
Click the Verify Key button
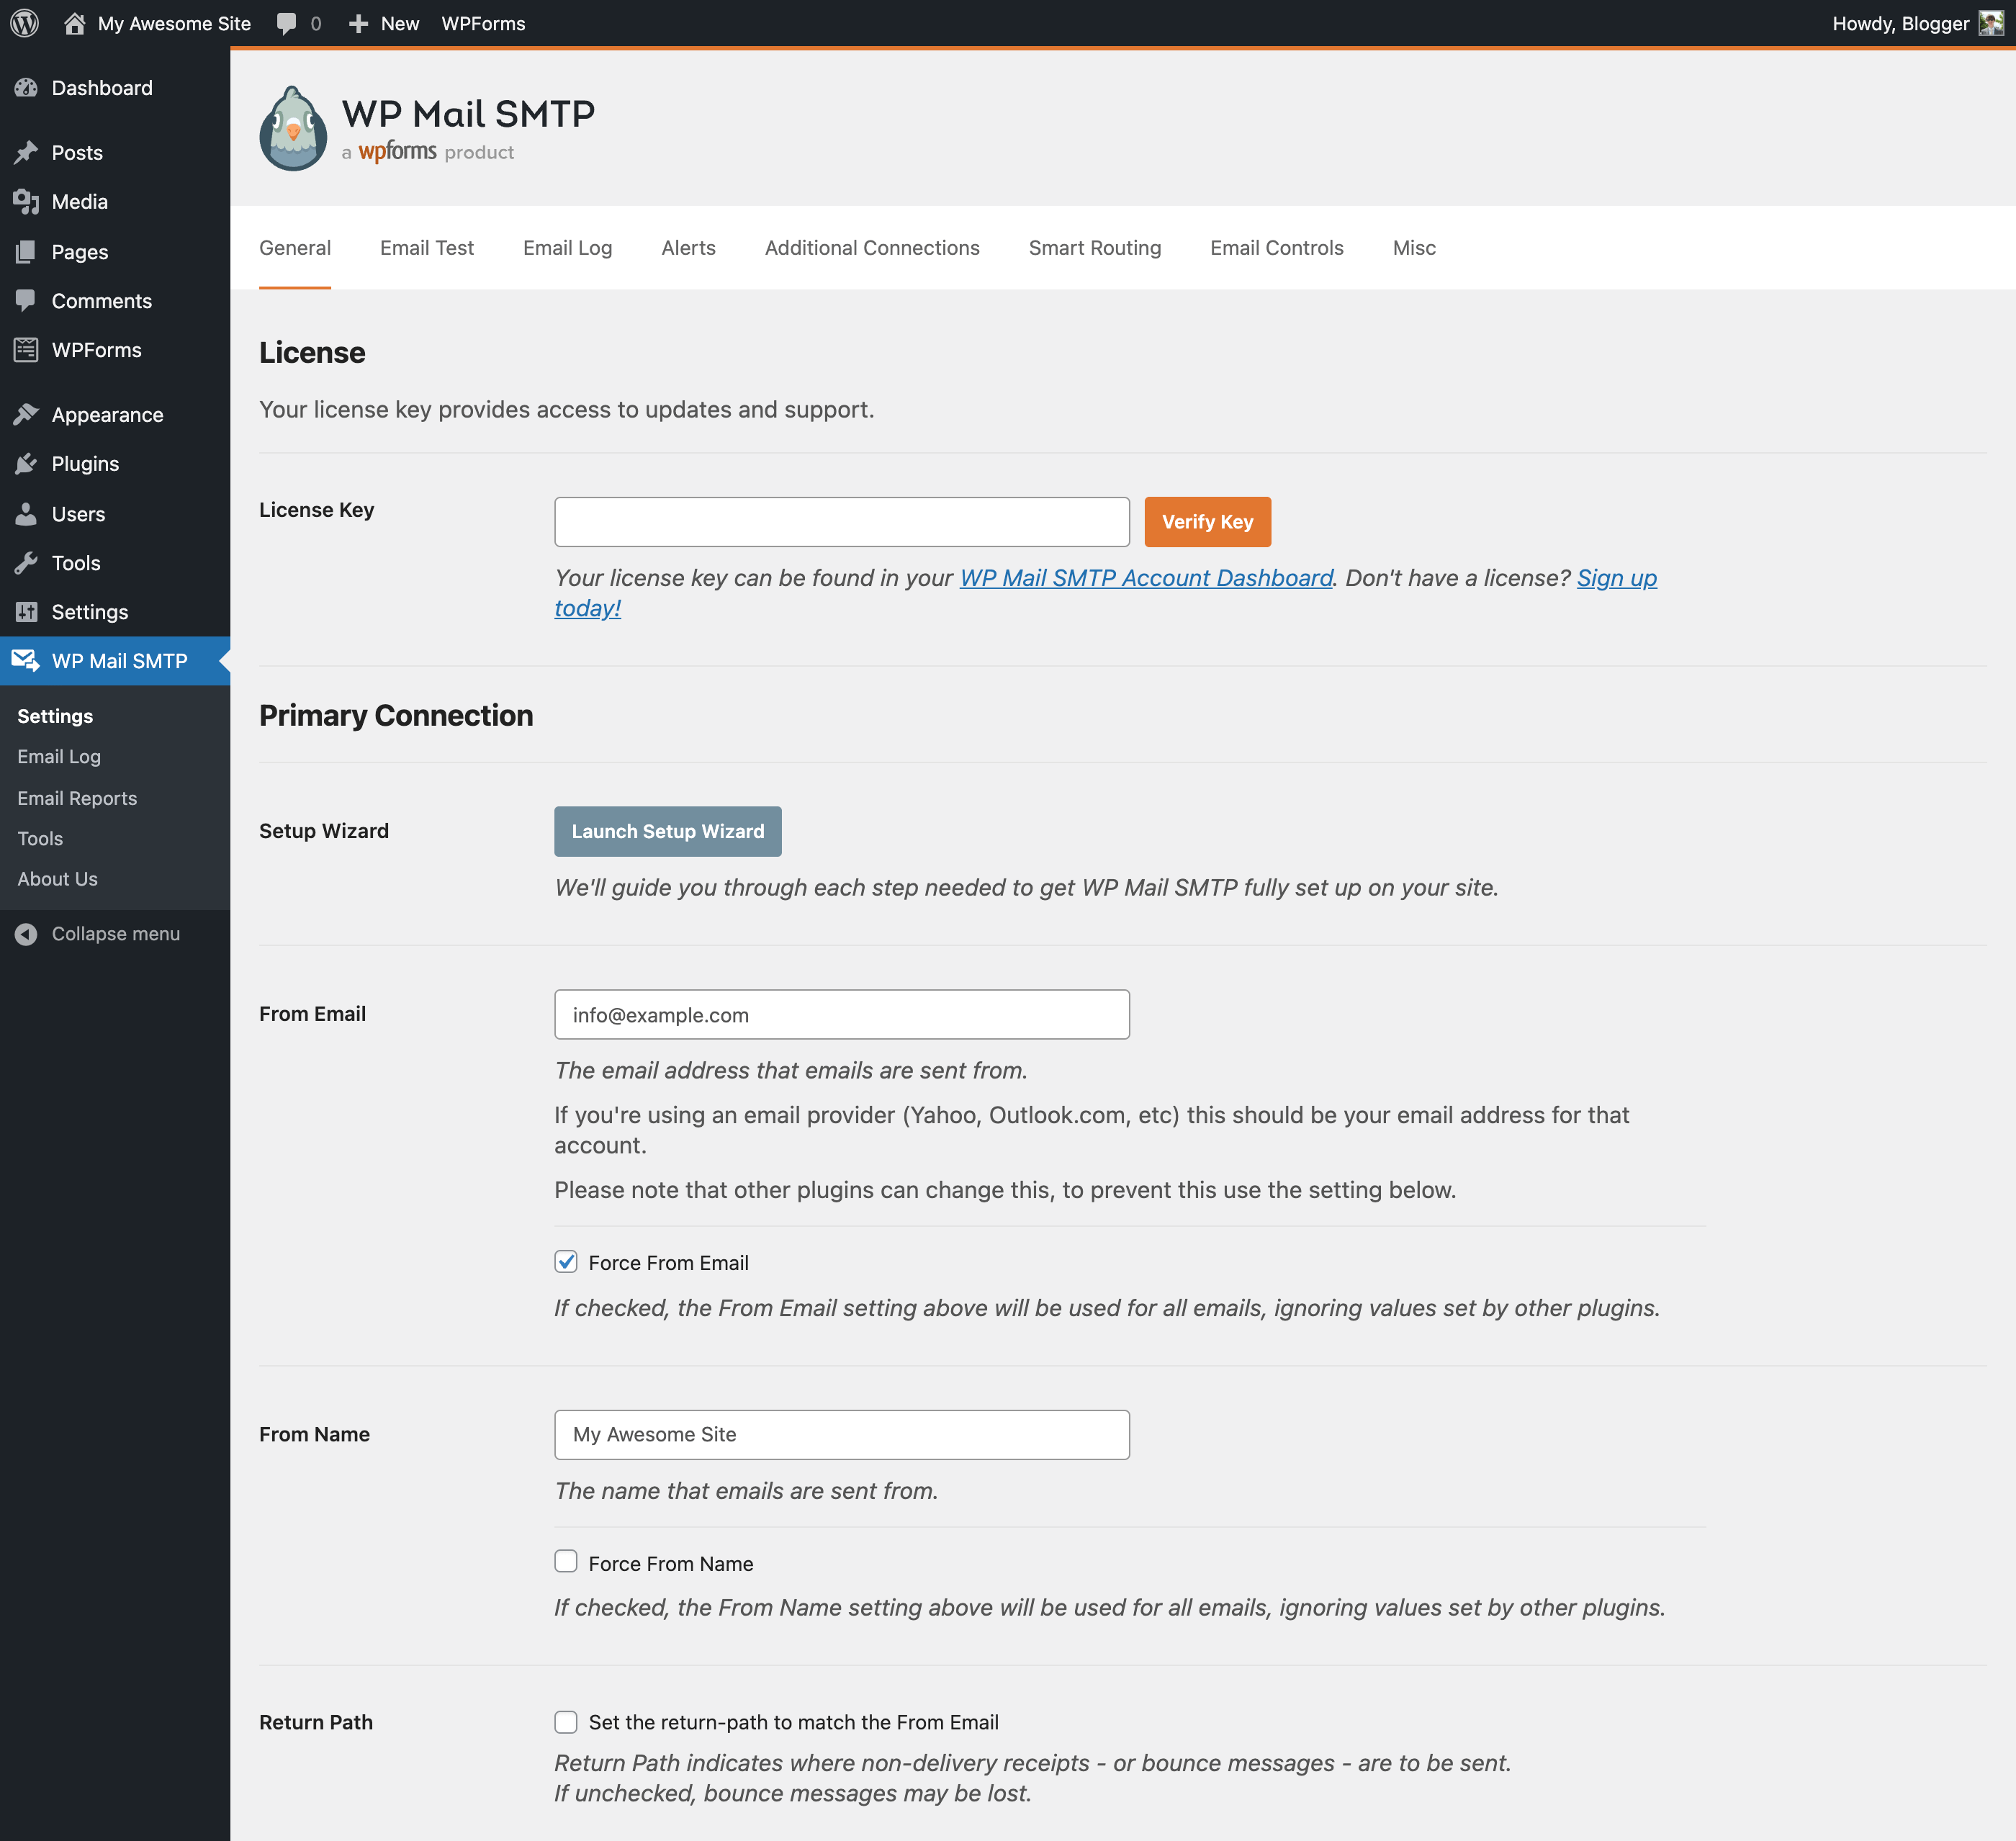click(x=1207, y=520)
